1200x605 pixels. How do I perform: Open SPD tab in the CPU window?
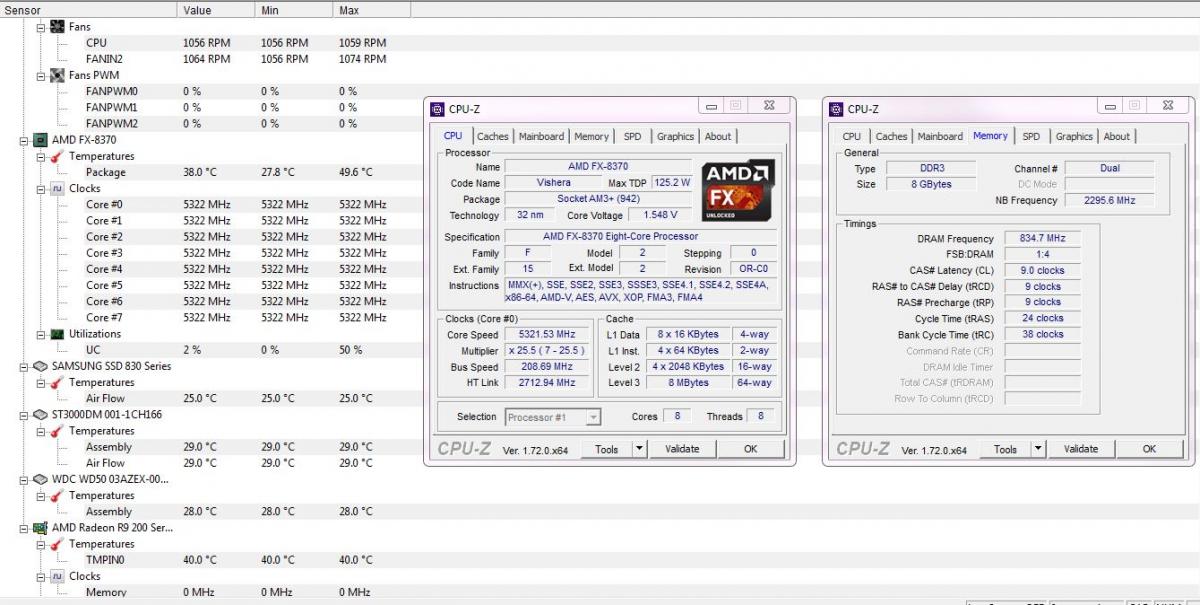633,136
